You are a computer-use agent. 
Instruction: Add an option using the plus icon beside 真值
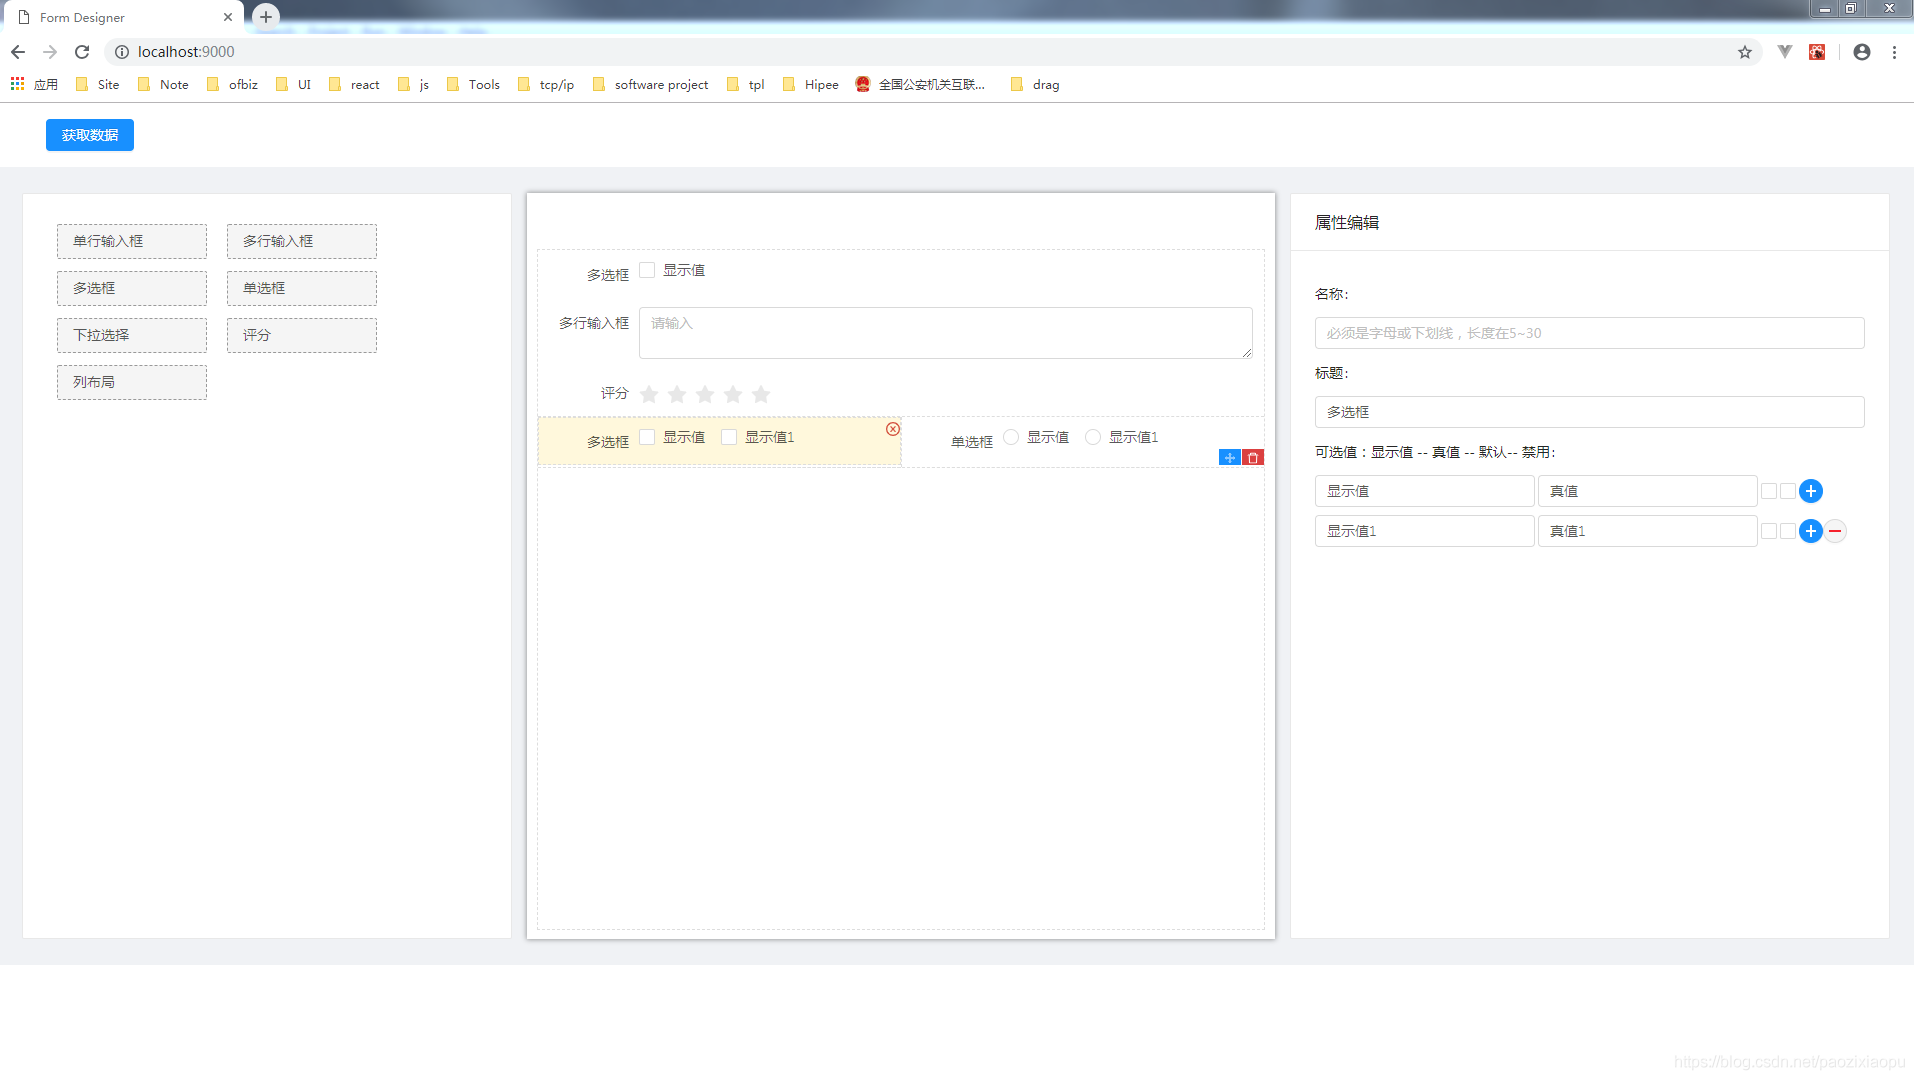tap(1810, 491)
